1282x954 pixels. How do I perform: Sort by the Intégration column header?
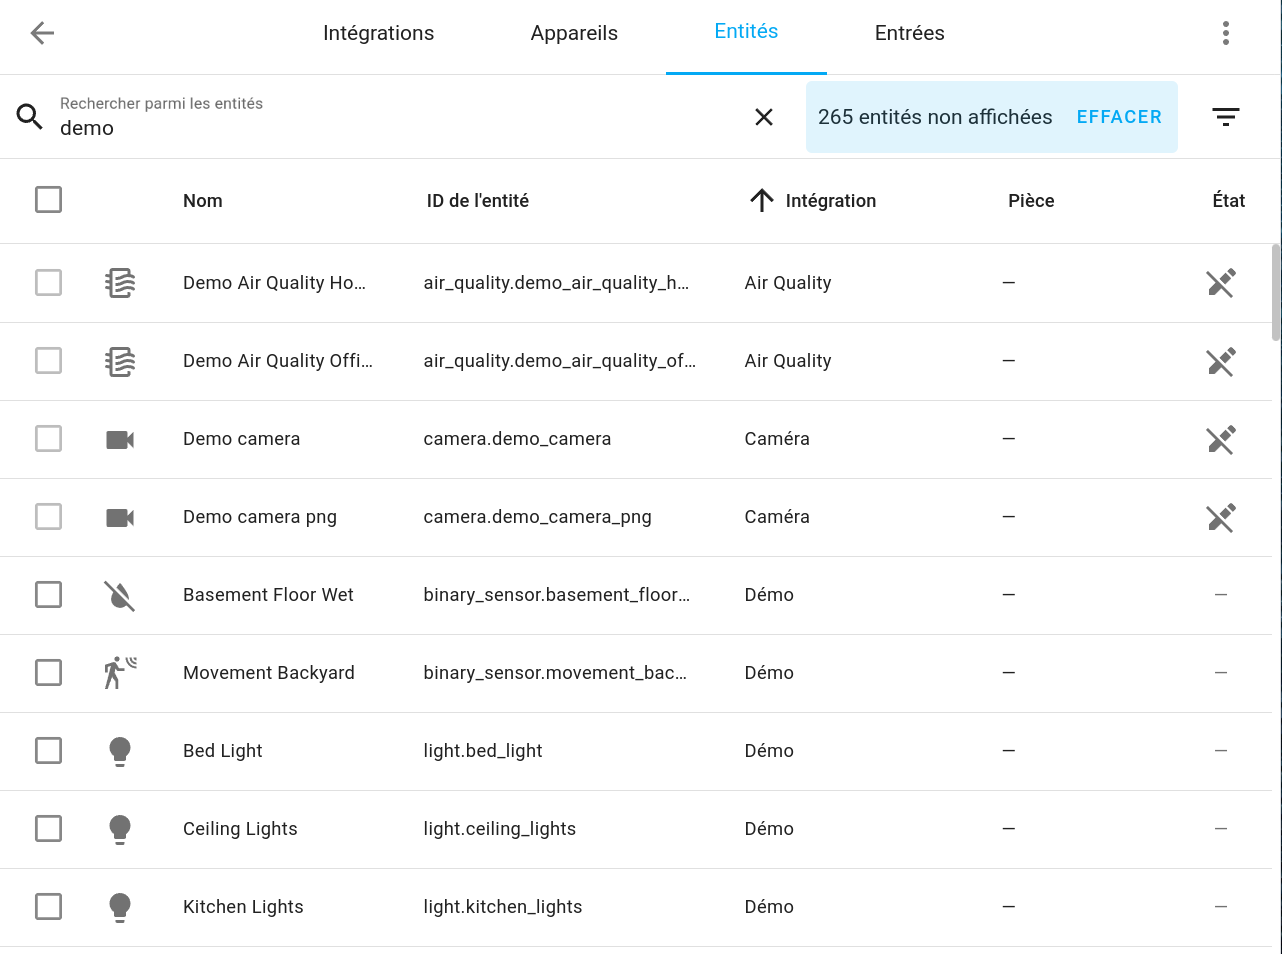[829, 201]
